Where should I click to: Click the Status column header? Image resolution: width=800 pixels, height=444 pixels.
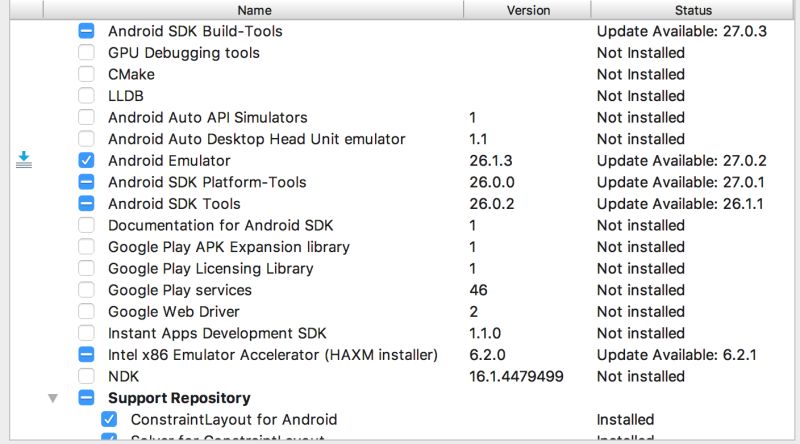coord(693,10)
